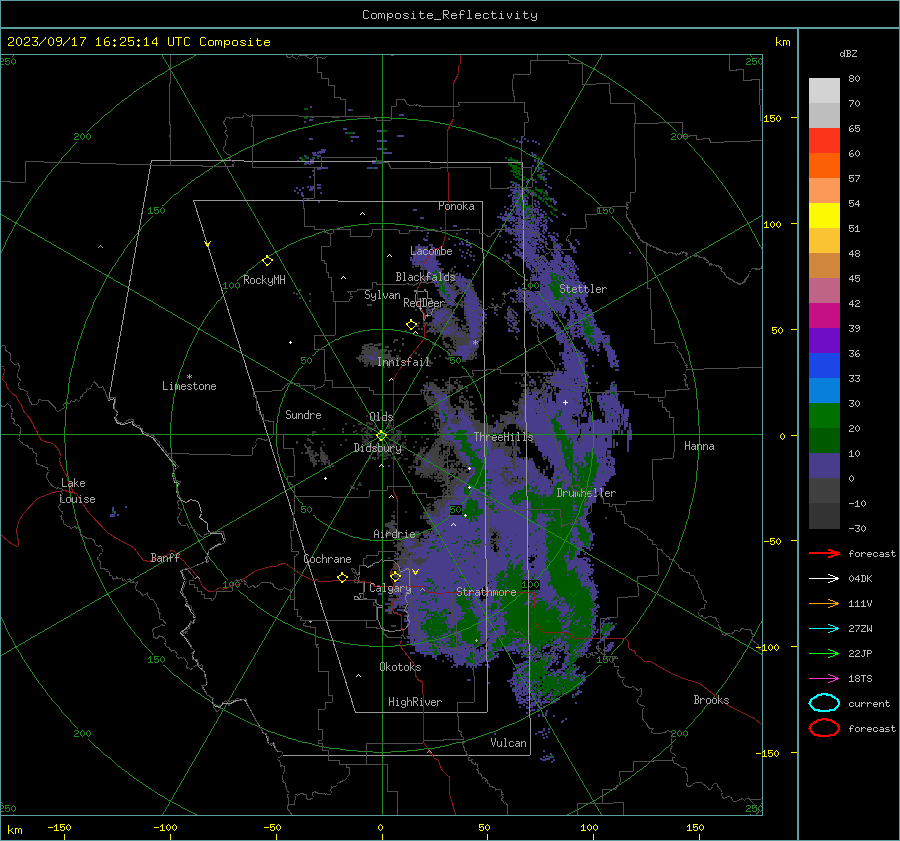Click the dBZ heading above the color scale
900x841 pixels.
coord(848,53)
